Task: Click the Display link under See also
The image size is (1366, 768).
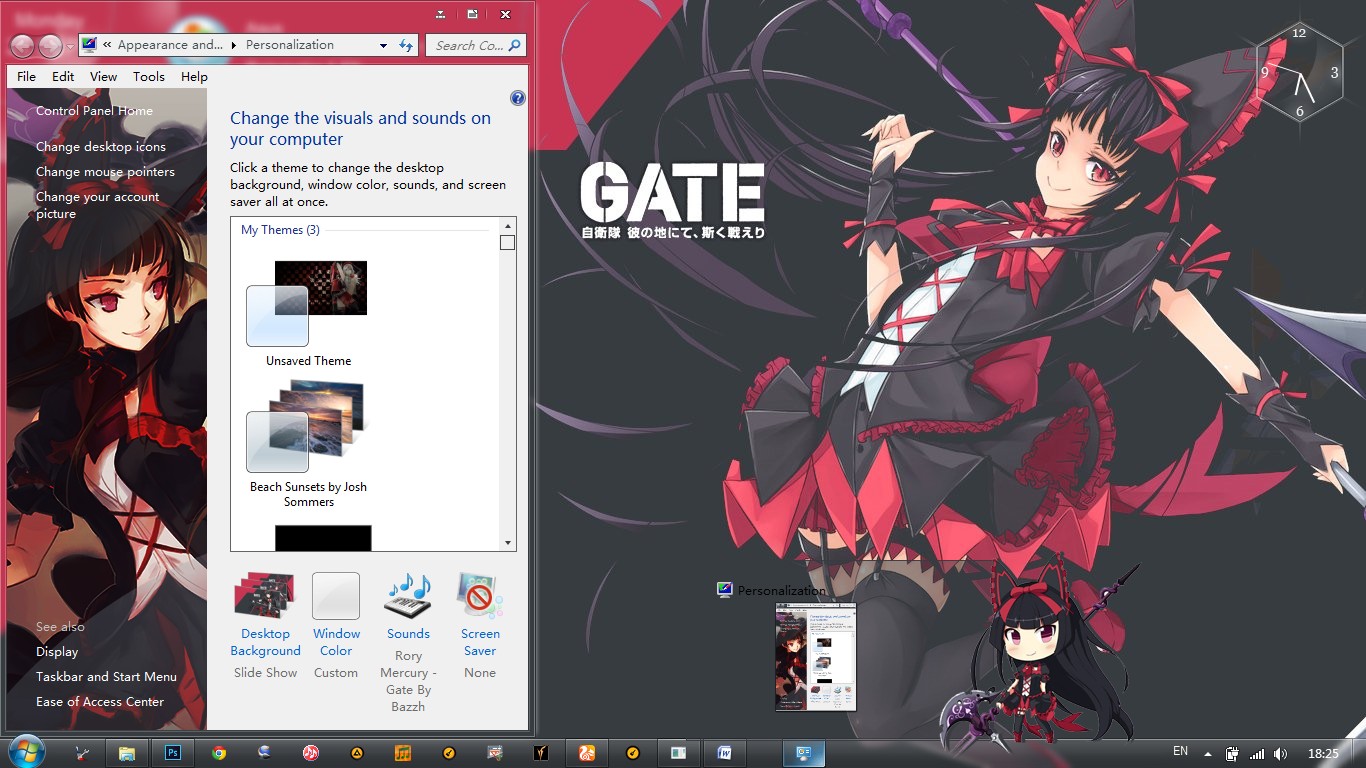Action: [x=57, y=651]
